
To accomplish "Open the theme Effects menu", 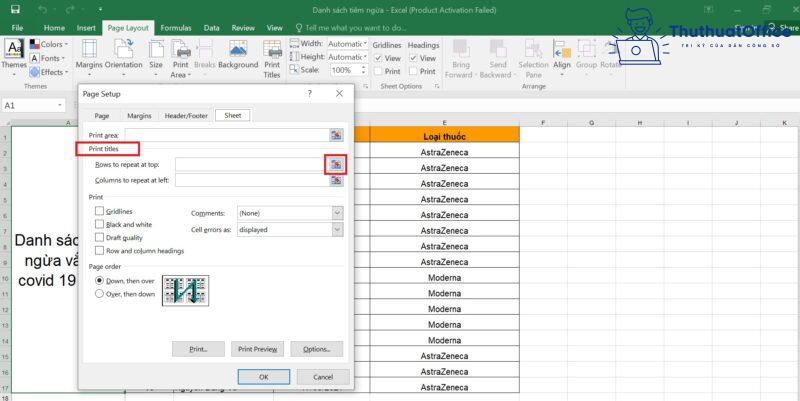I will 49,72.
